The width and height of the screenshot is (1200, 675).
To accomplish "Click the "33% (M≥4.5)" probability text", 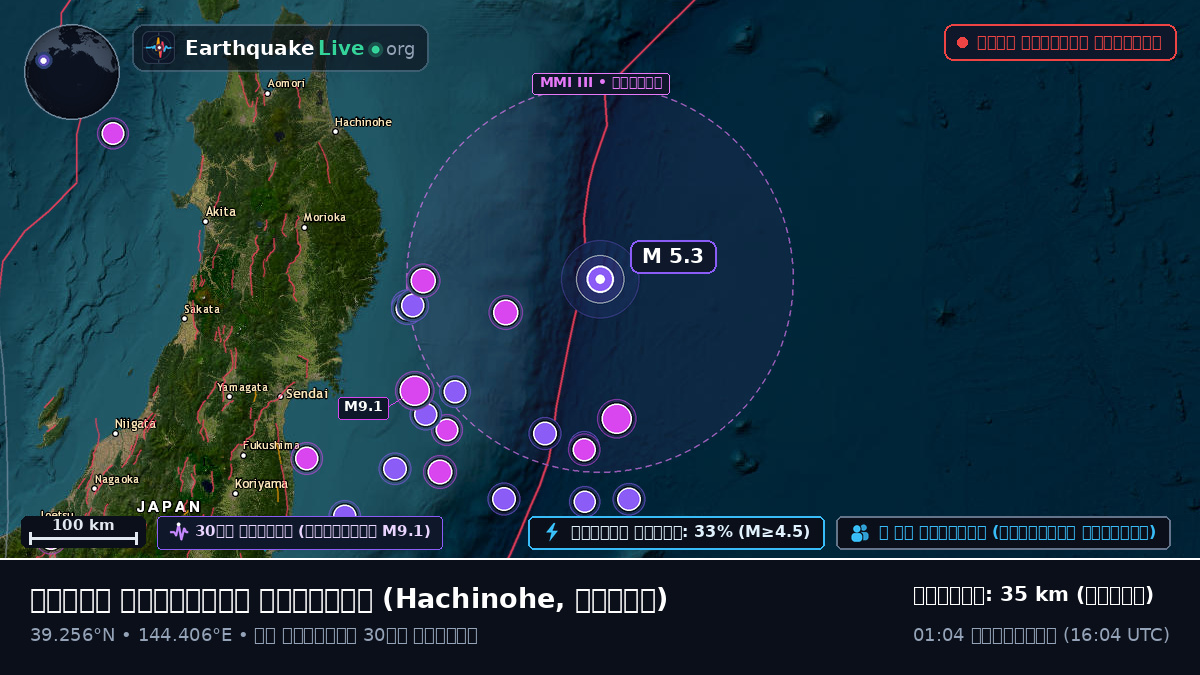I will (752, 532).
